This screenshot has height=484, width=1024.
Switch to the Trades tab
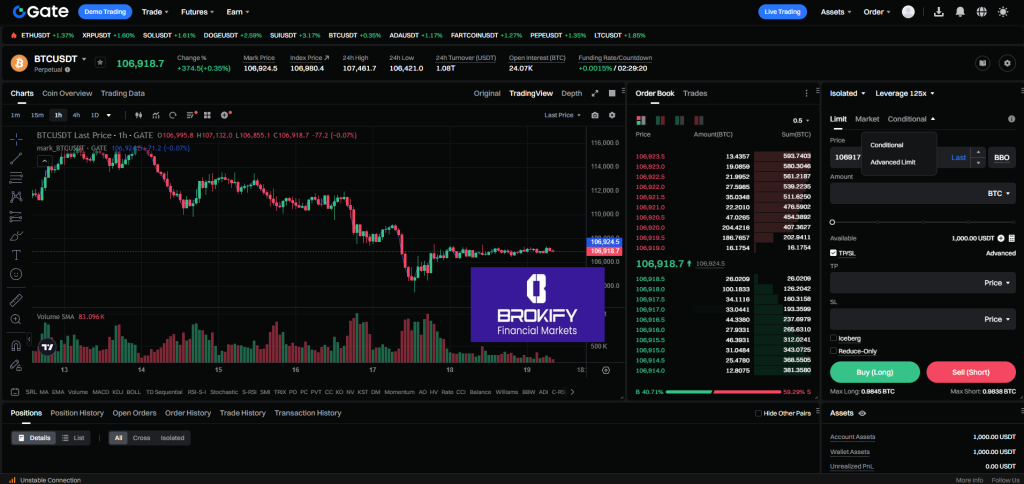[695, 93]
